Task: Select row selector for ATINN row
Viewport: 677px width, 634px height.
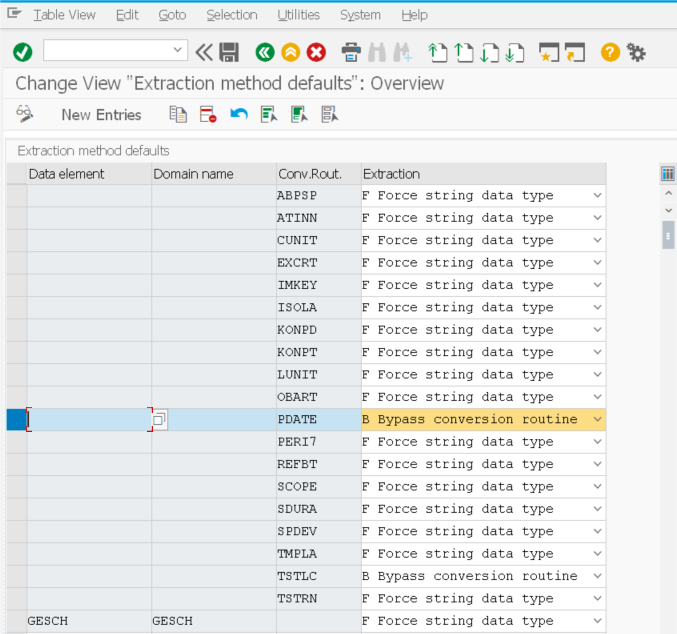Action: pos(16,218)
